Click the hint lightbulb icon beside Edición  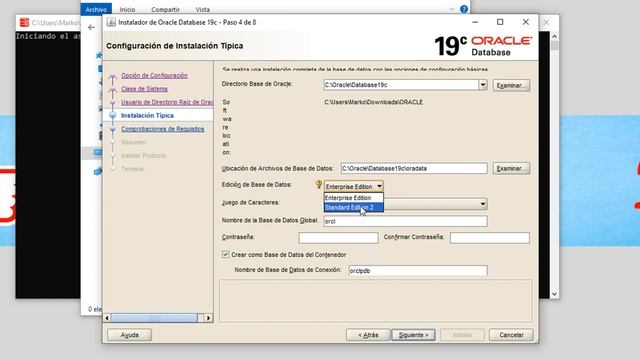(319, 185)
